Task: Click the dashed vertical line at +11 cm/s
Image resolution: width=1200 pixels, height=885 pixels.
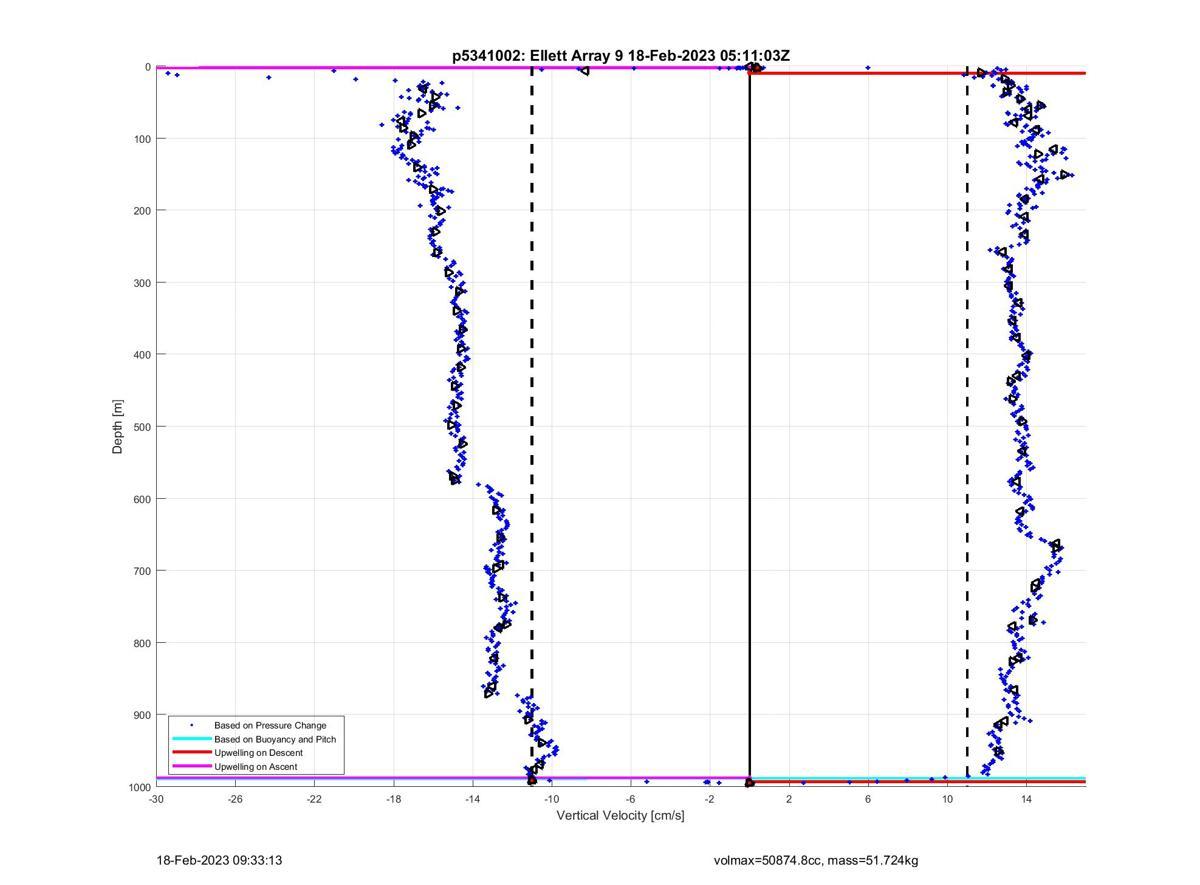Action: coord(967,427)
